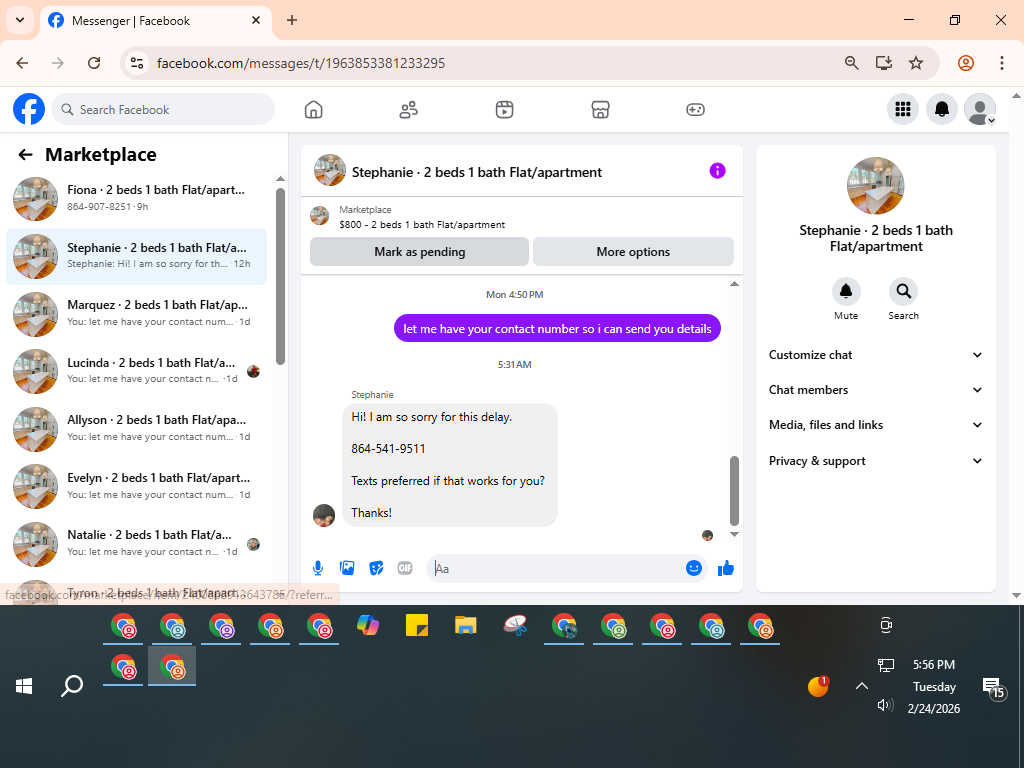Open Windows taskbar search
The height and width of the screenshot is (768, 1024).
[x=72, y=686]
